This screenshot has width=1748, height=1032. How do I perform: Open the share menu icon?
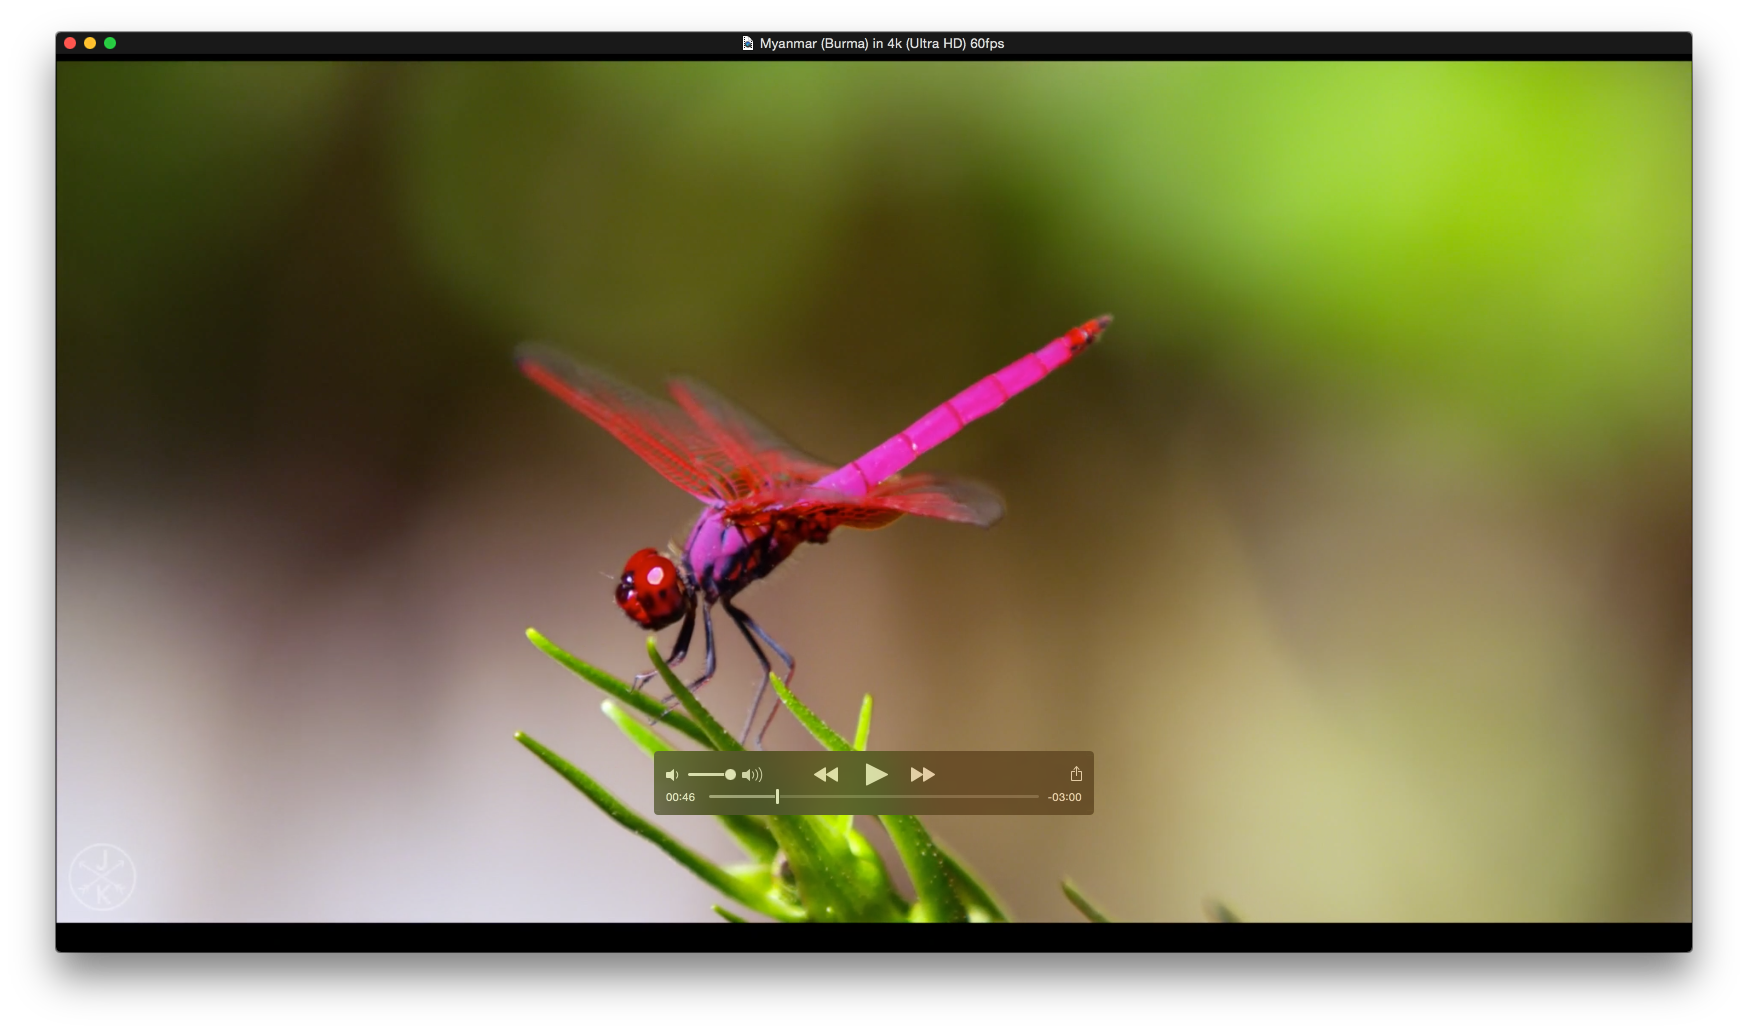click(x=1076, y=773)
